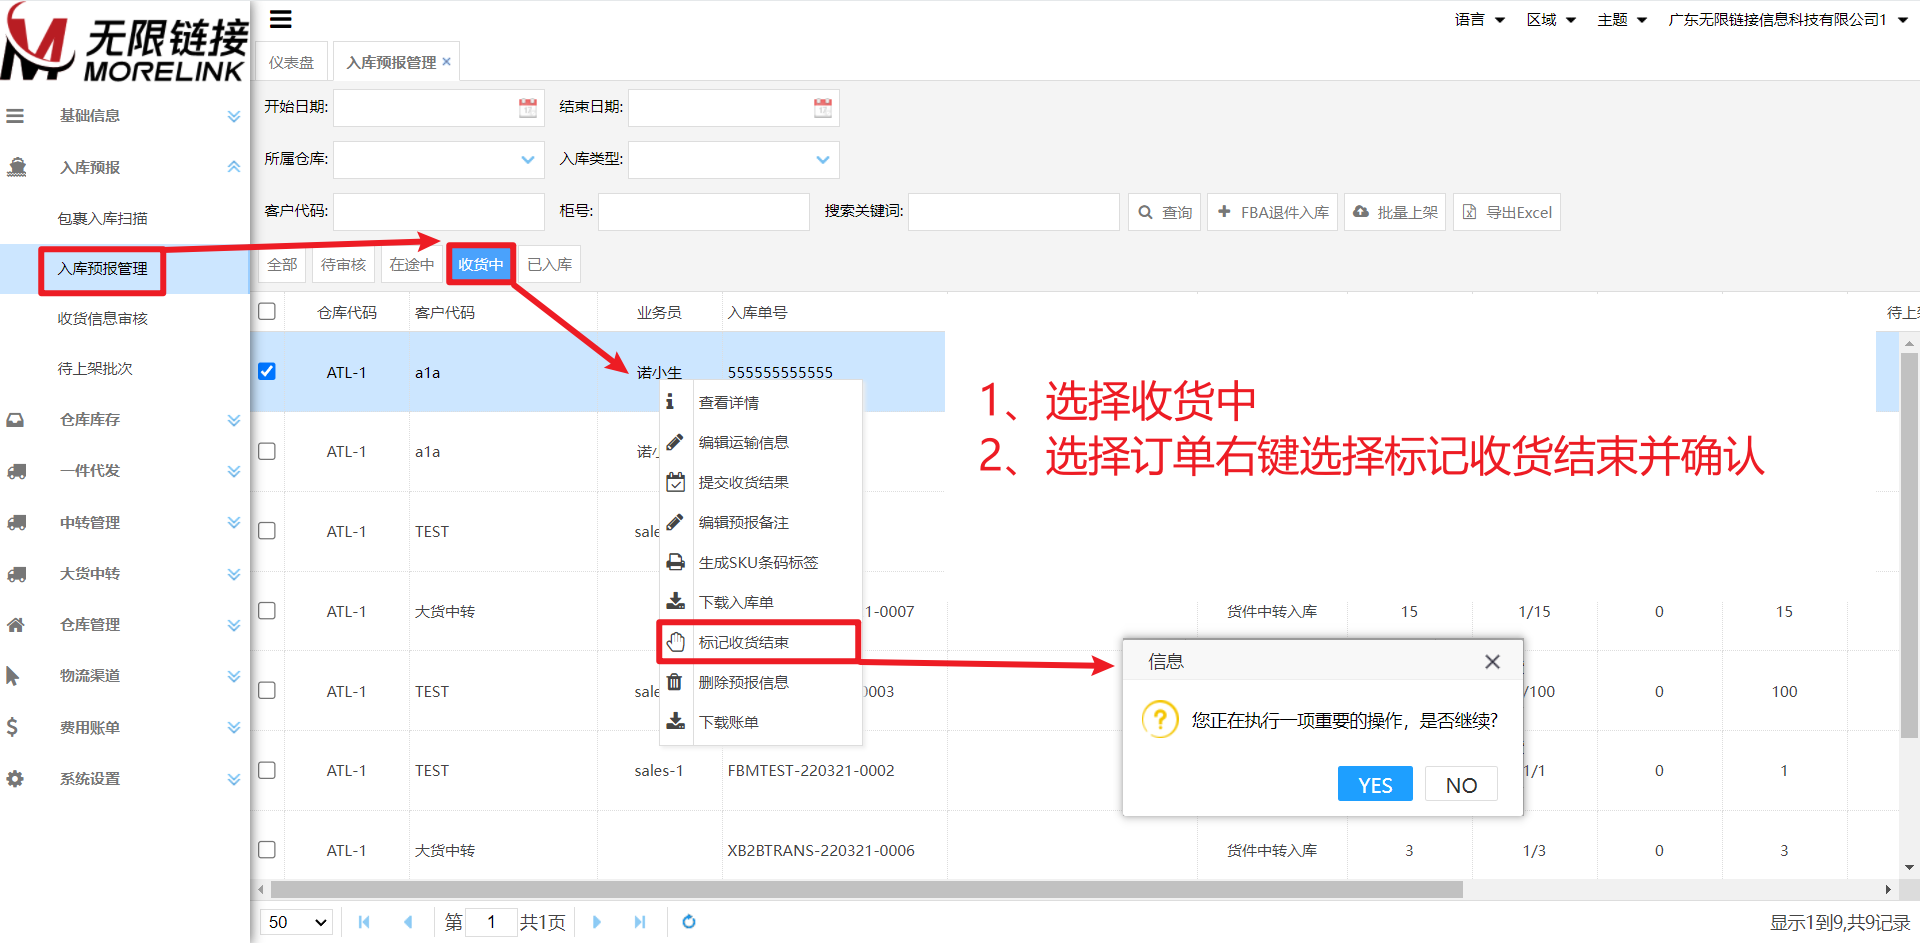Select 标记收货结束 from context menu
The height and width of the screenshot is (943, 1920).
tap(758, 642)
